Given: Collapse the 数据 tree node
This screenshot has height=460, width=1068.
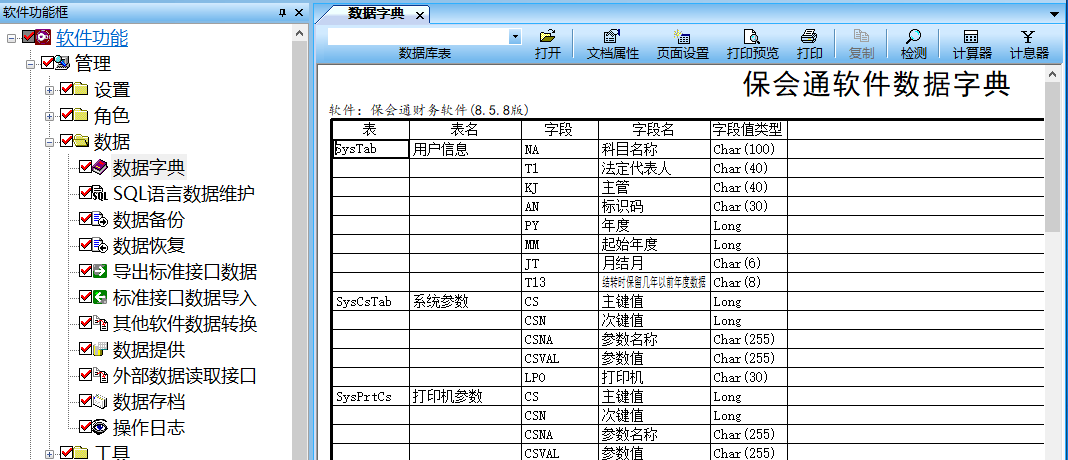Looking at the screenshot, I should pyautogui.click(x=50, y=142).
